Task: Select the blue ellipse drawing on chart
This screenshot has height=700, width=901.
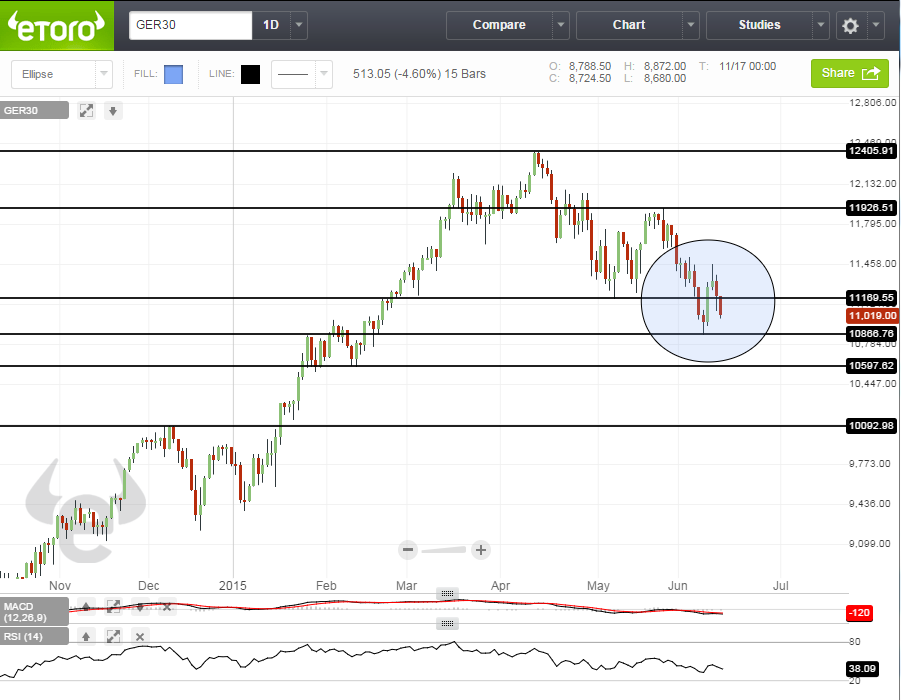Action: click(708, 301)
